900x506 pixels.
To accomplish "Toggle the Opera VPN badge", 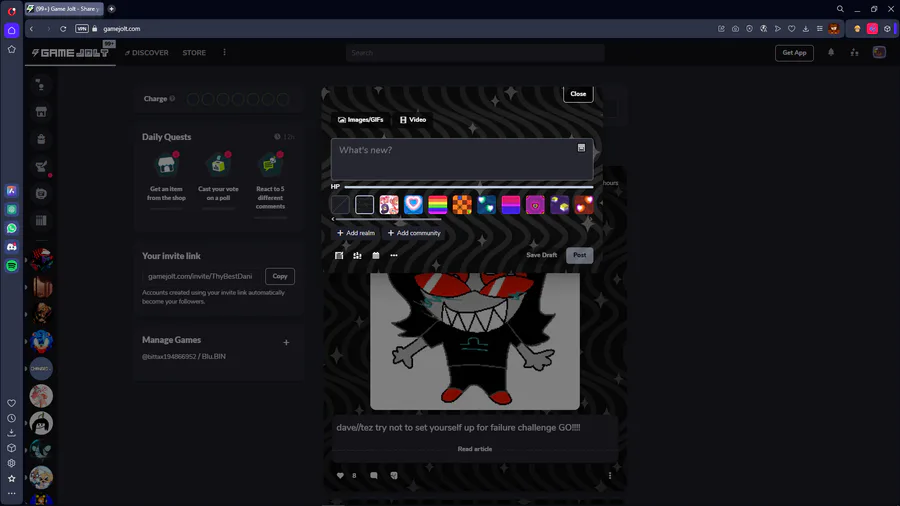I will pyautogui.click(x=82, y=29).
